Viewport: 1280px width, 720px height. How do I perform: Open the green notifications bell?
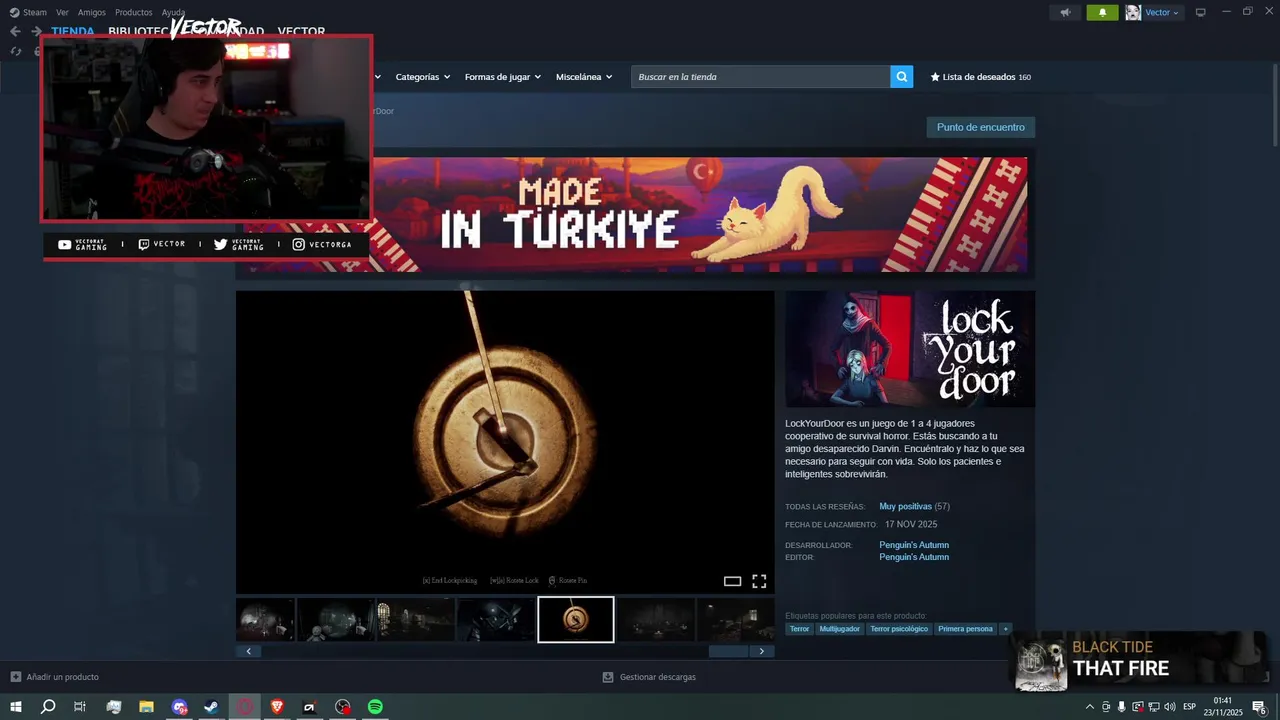[x=1102, y=13]
